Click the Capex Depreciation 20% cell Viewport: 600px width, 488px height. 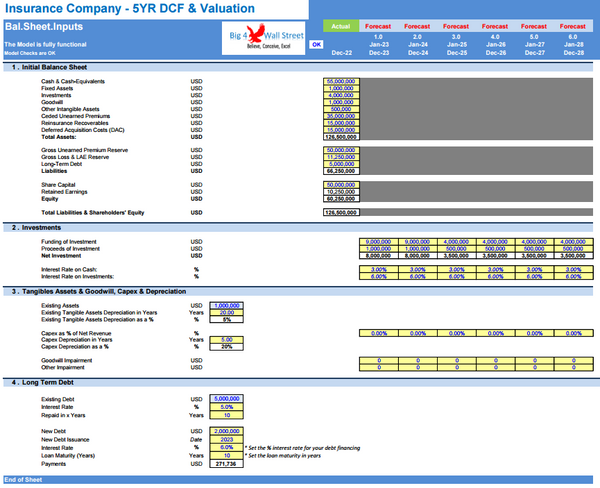click(x=227, y=346)
